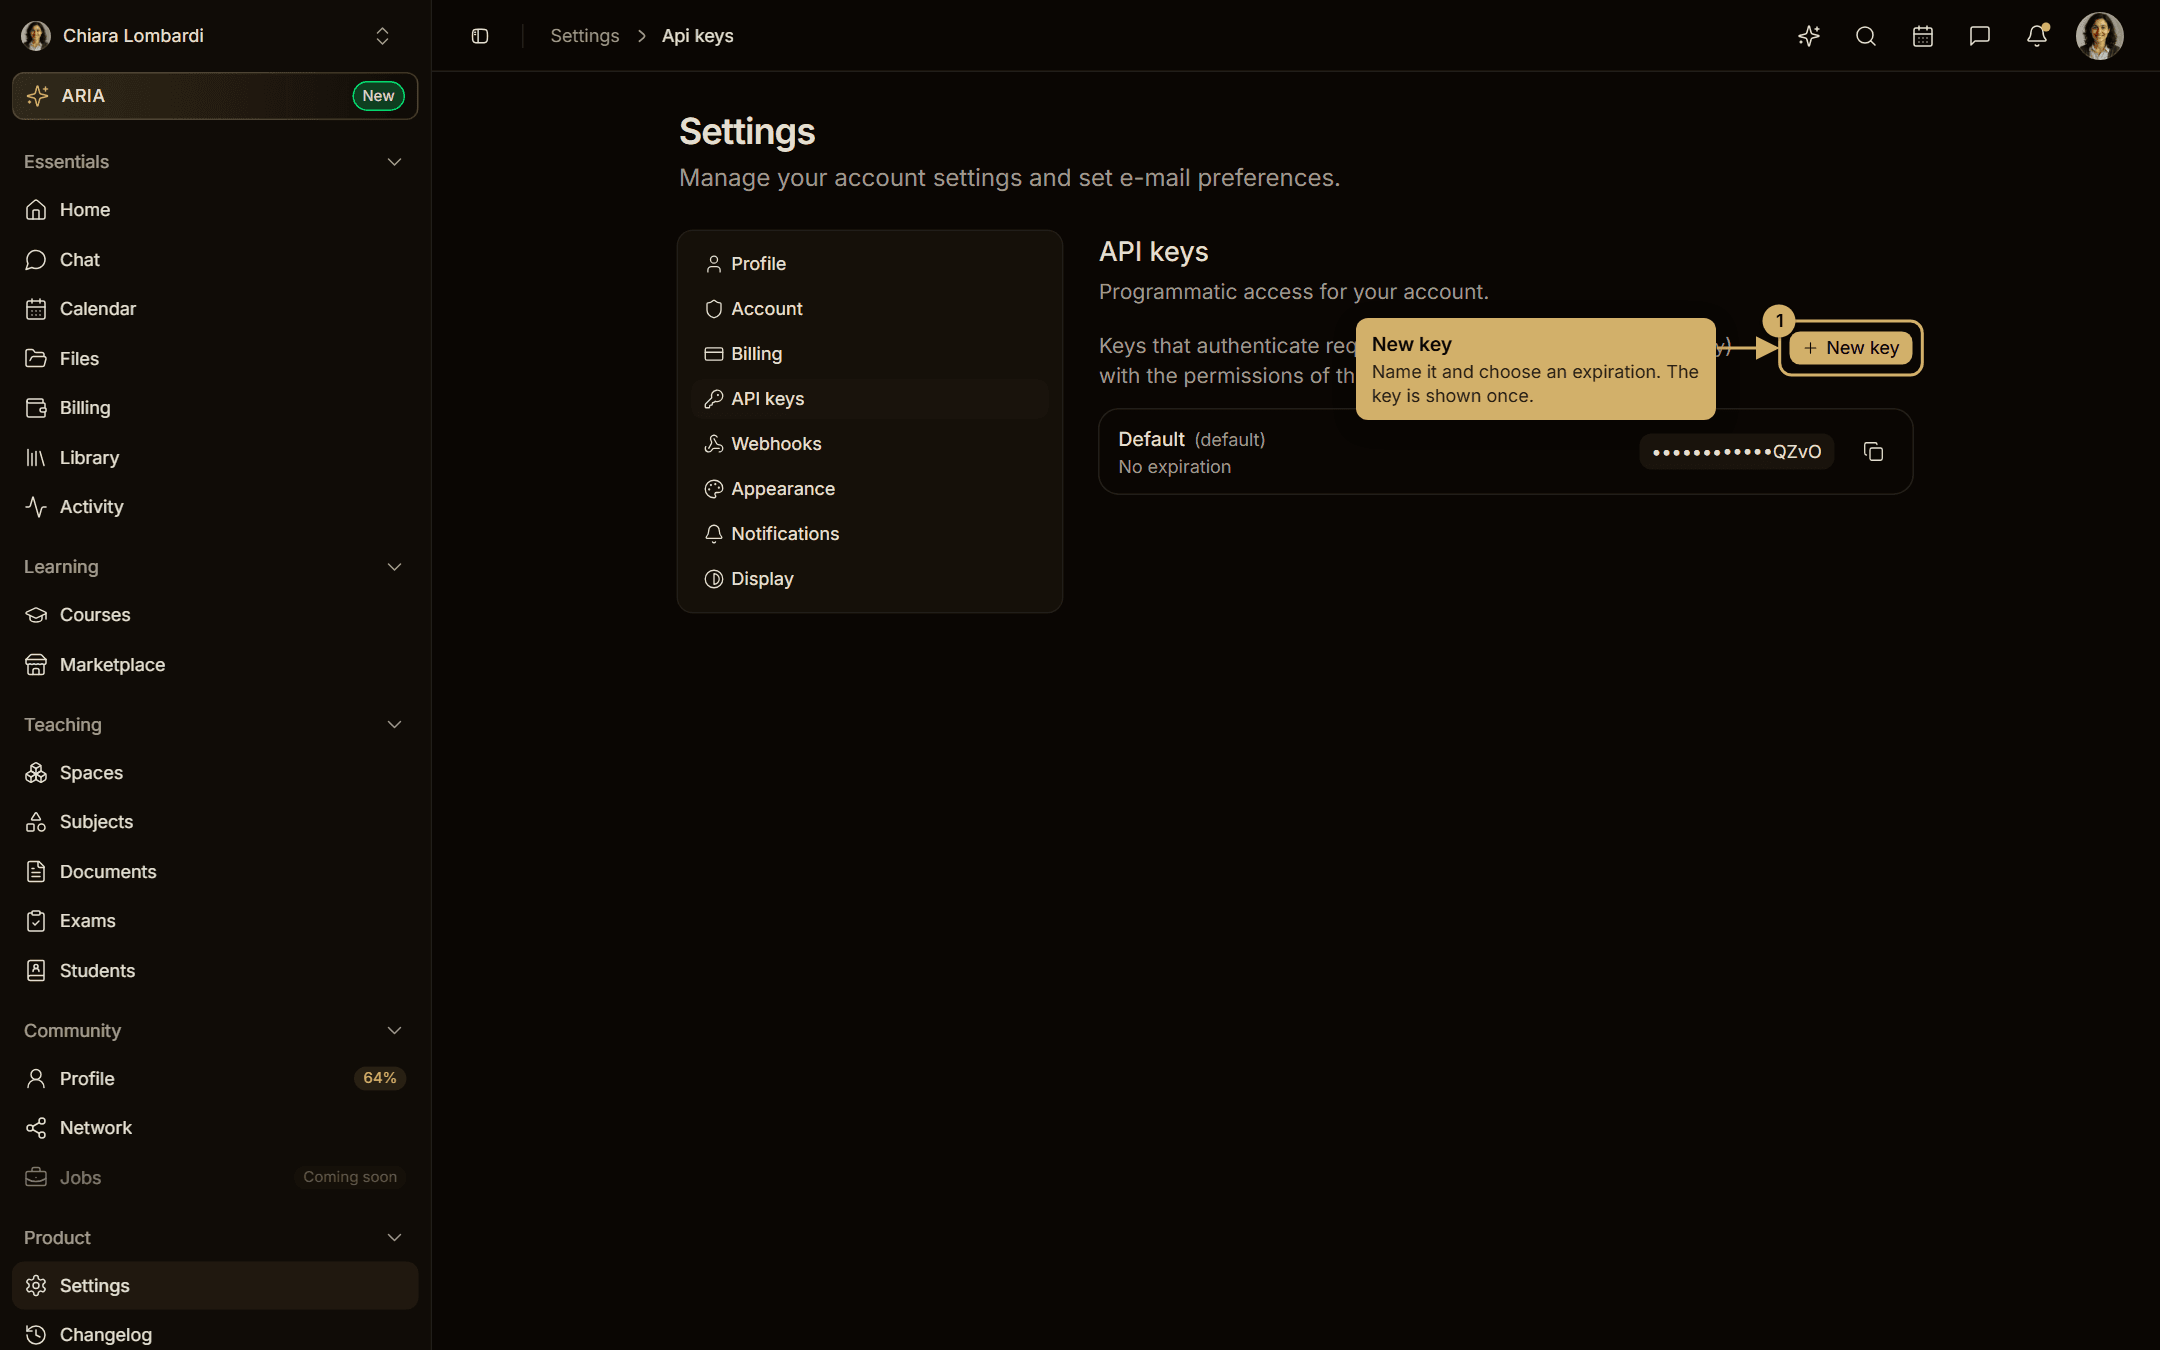Viewport: 2160px width, 1350px height.
Task: Open Subjects in sidebar
Action: (x=215, y=822)
